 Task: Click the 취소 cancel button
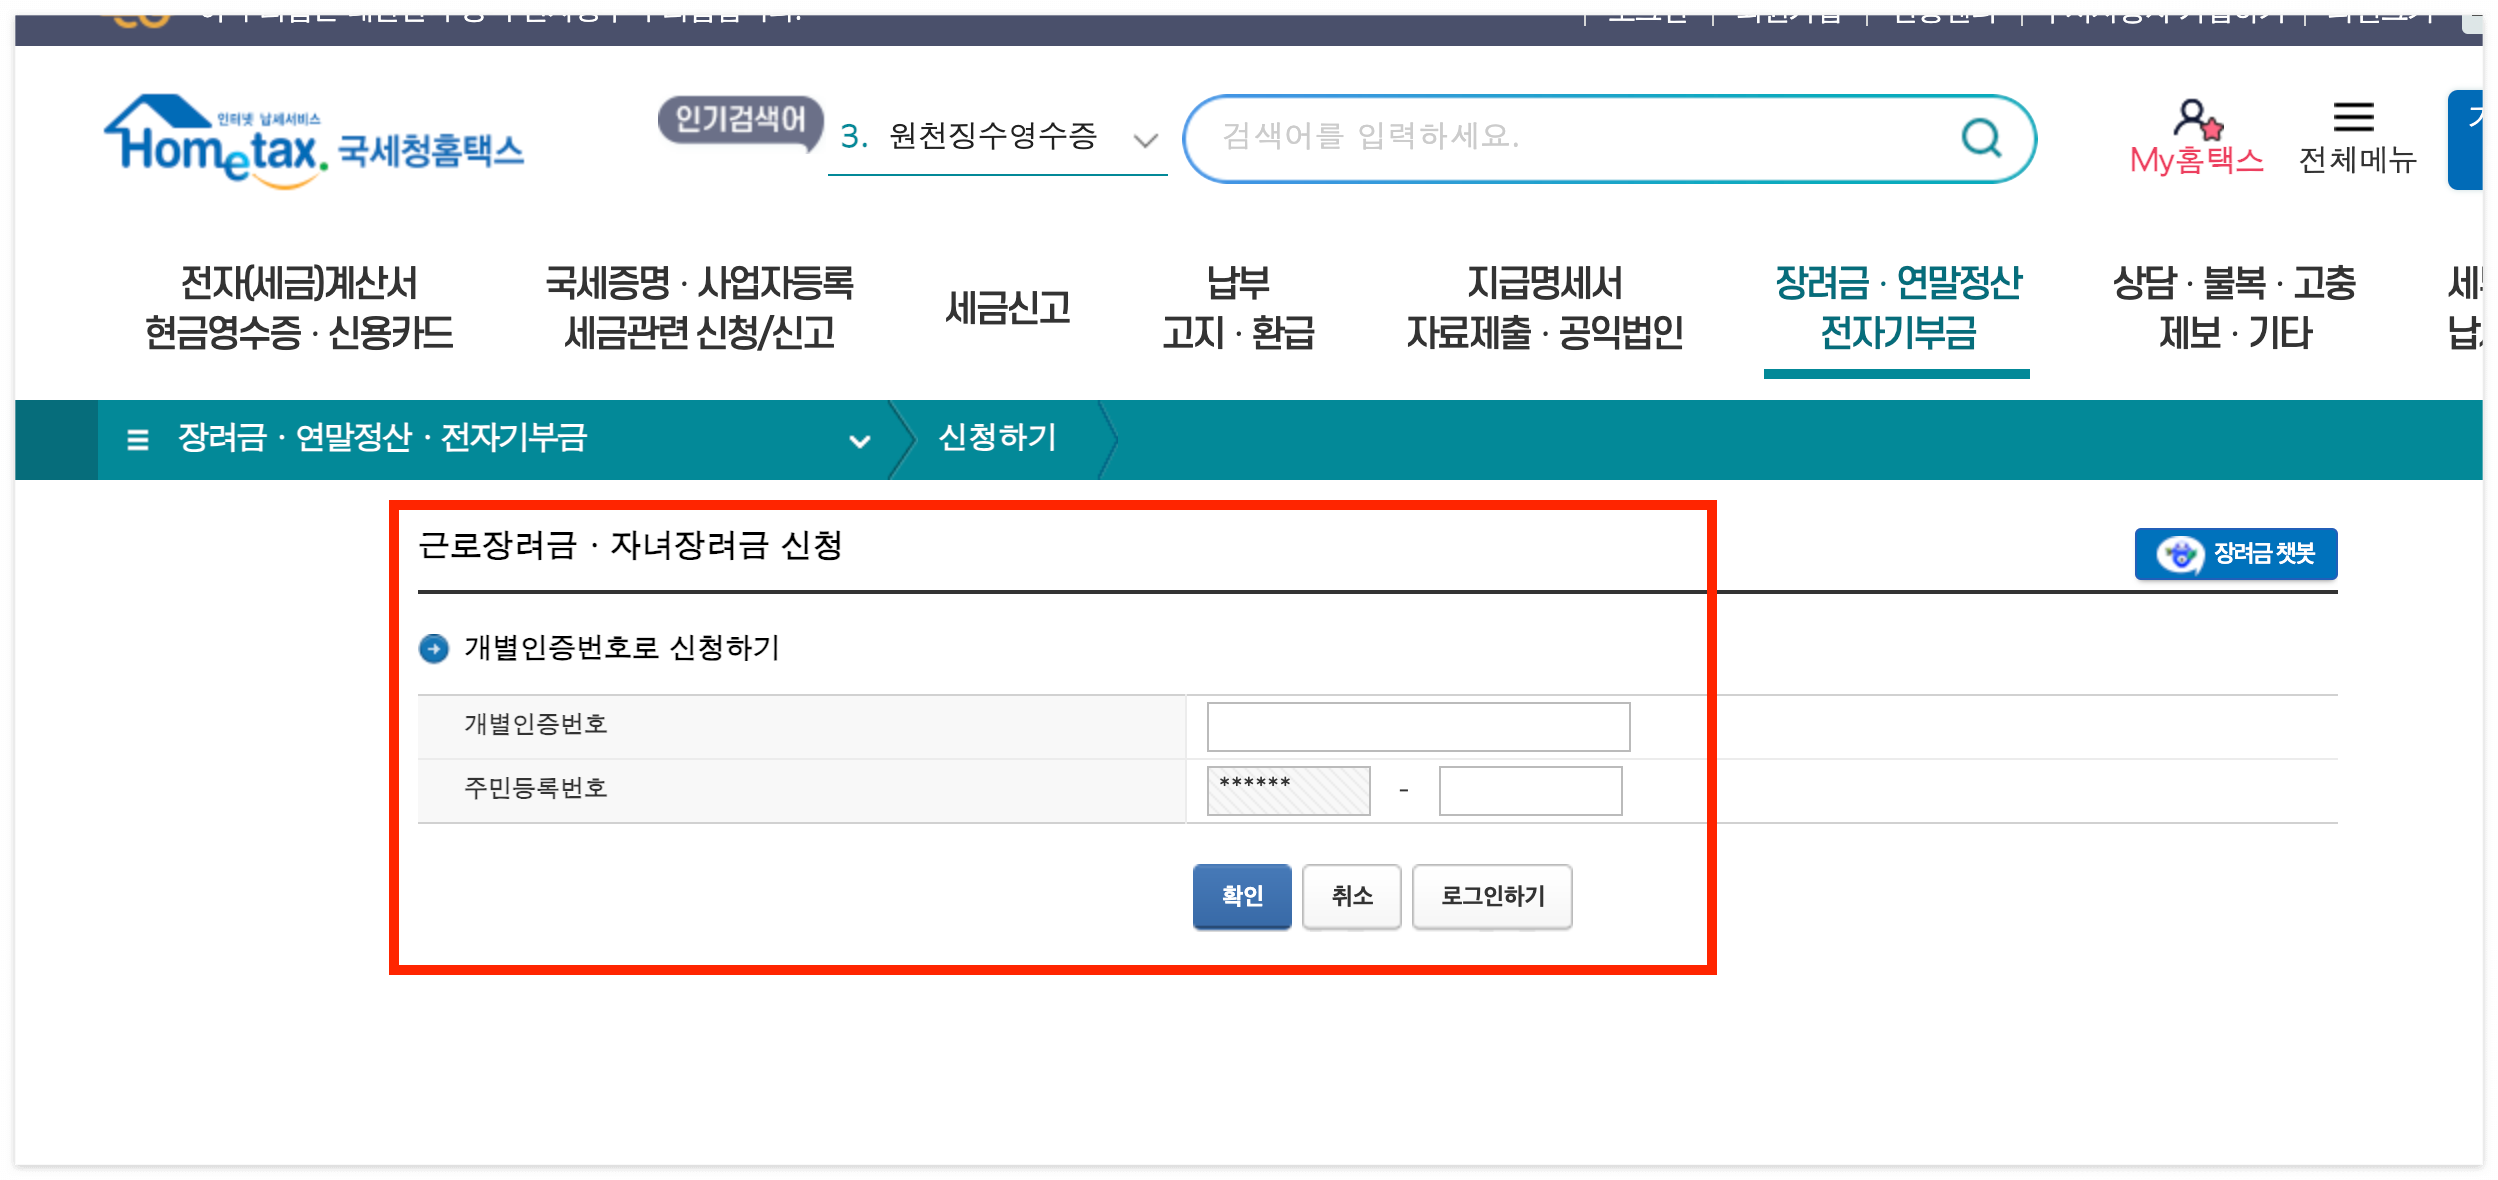[1351, 897]
